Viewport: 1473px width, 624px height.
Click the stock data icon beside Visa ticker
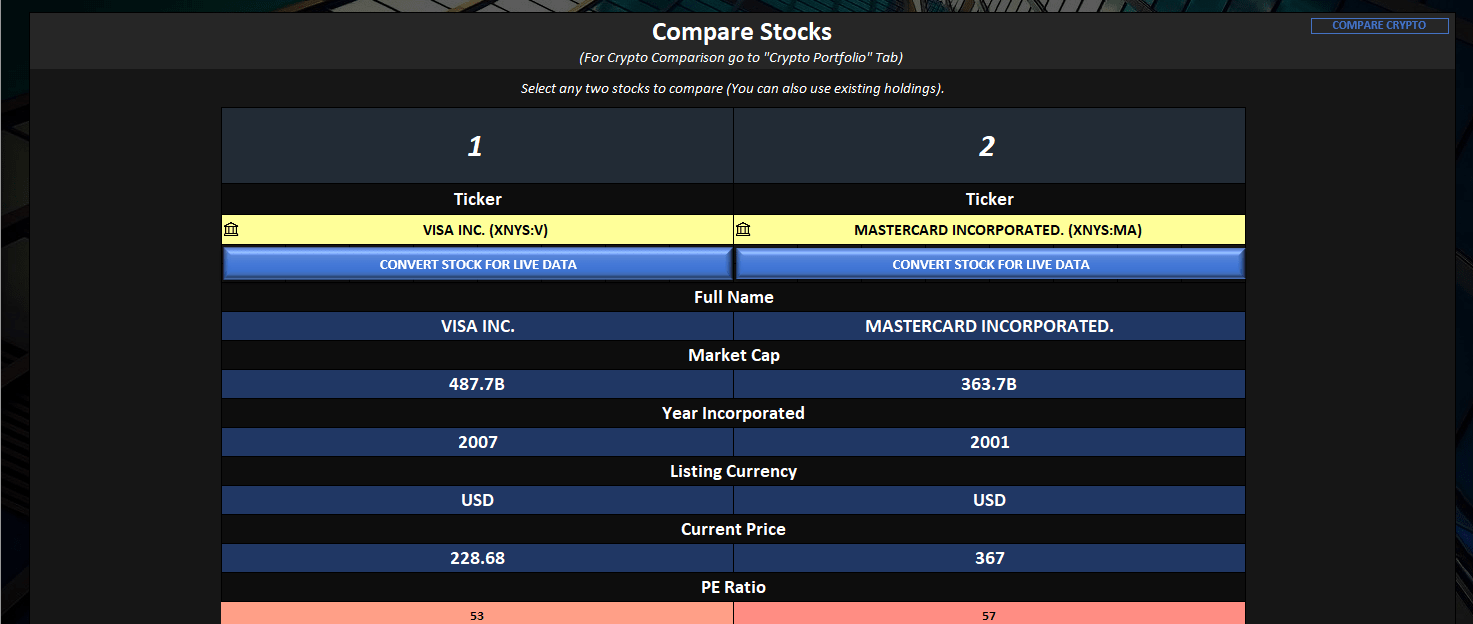coord(232,230)
